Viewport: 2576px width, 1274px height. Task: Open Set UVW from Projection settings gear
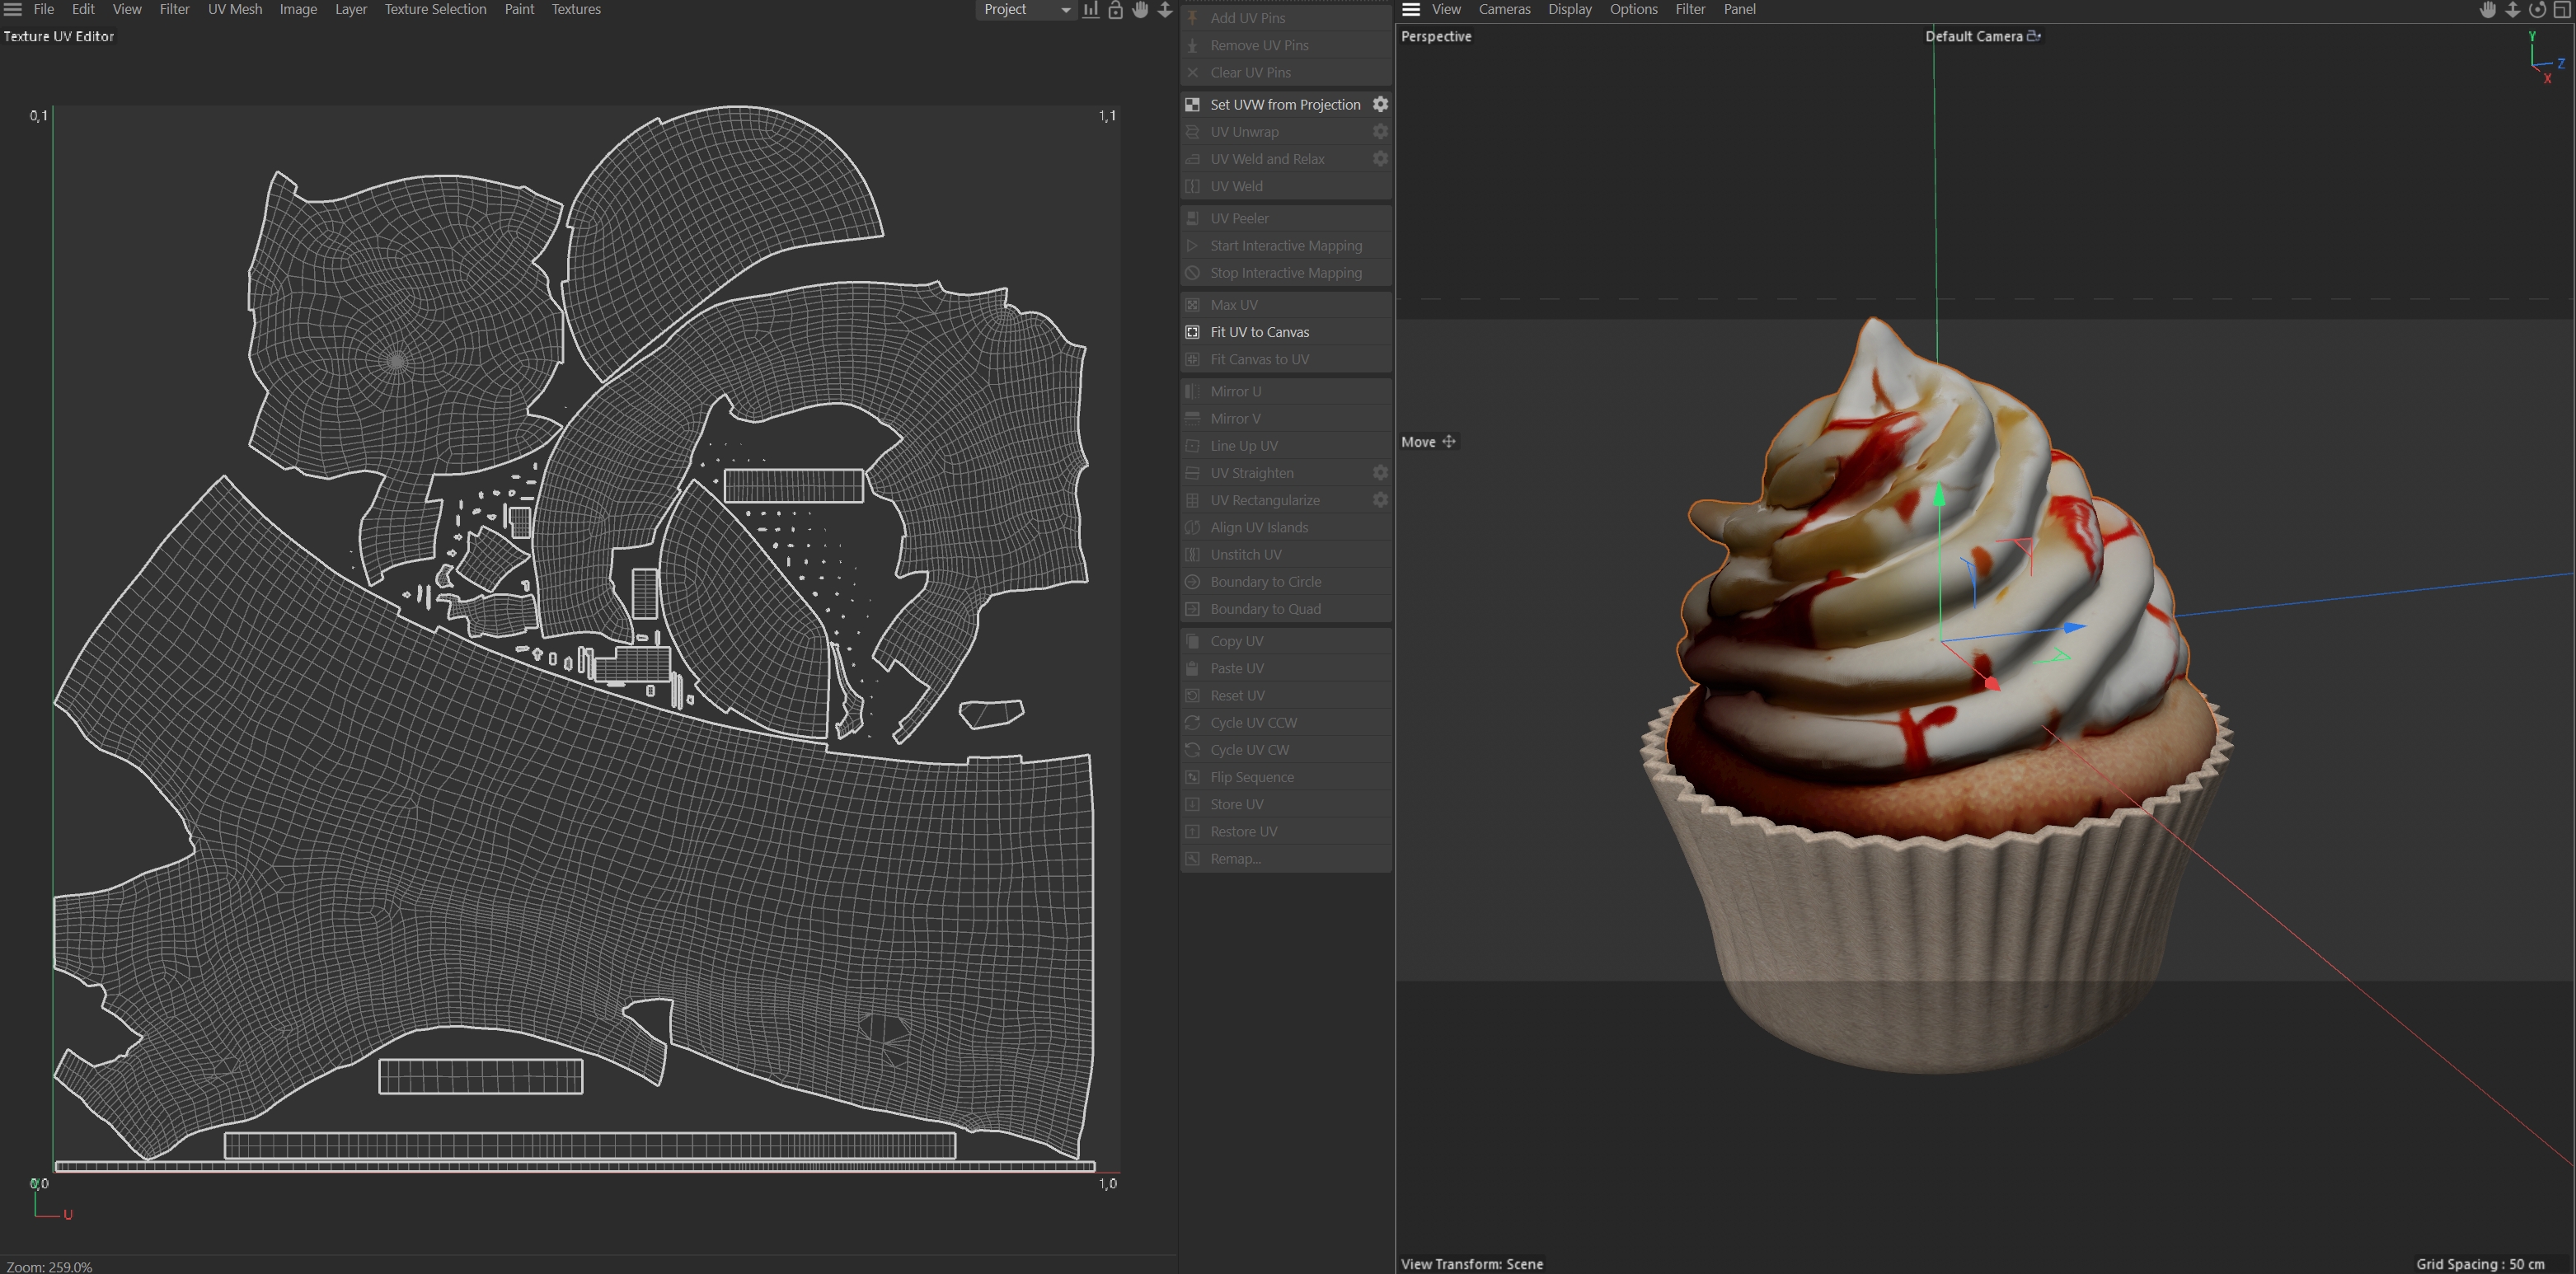pos(1380,104)
